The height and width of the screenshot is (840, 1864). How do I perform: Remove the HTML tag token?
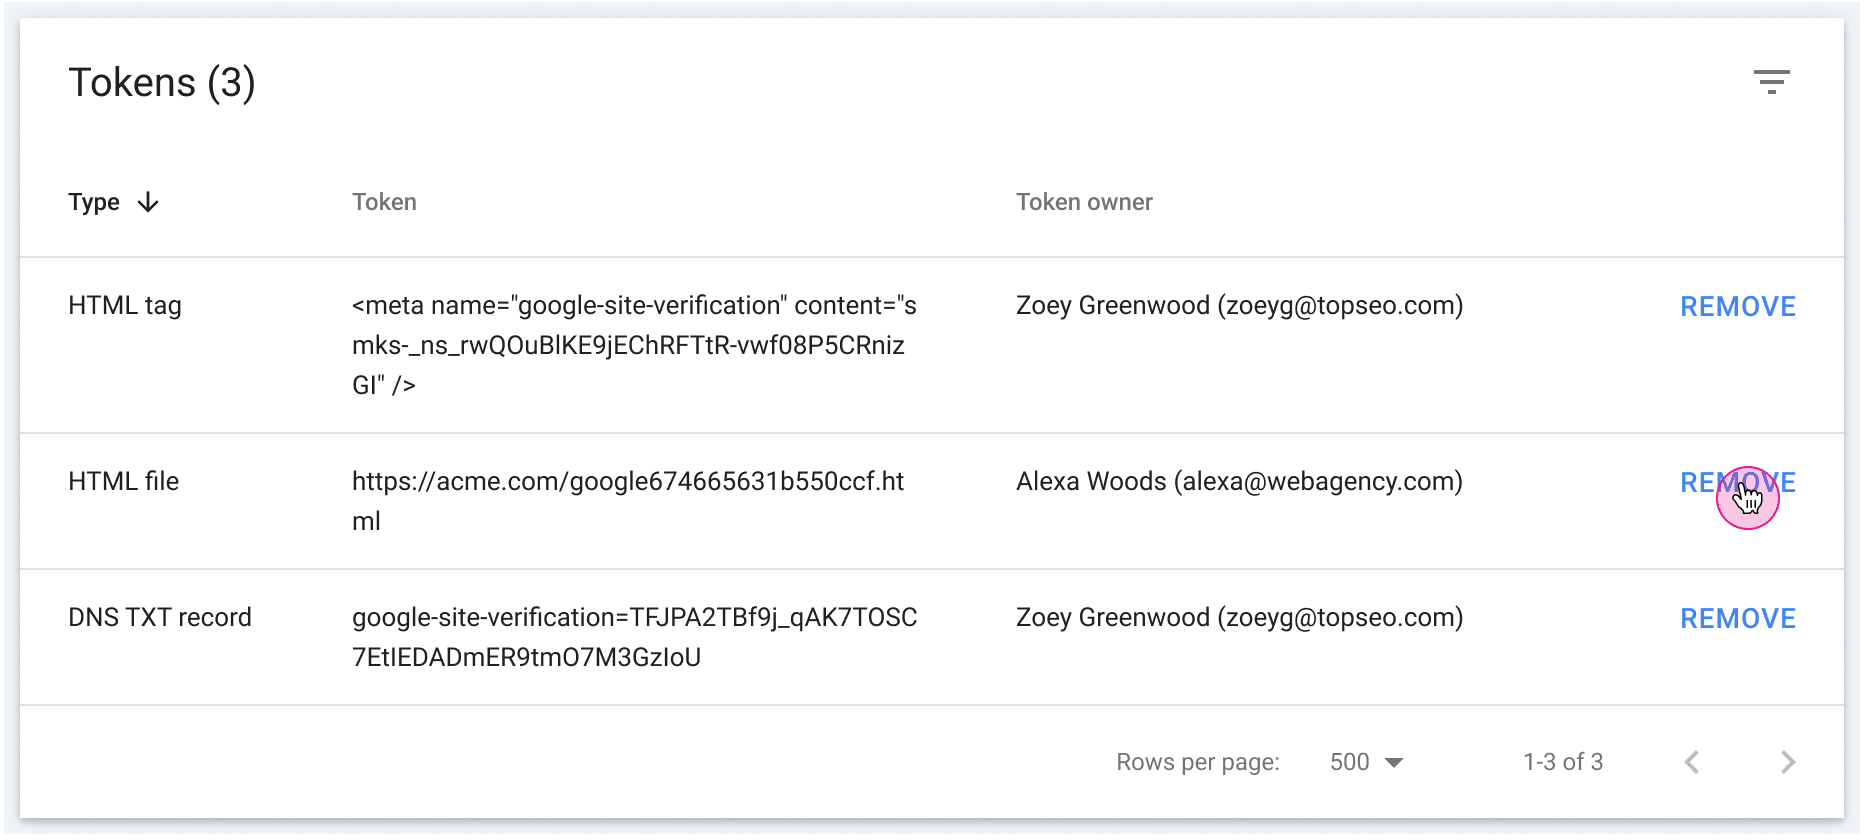[1738, 306]
